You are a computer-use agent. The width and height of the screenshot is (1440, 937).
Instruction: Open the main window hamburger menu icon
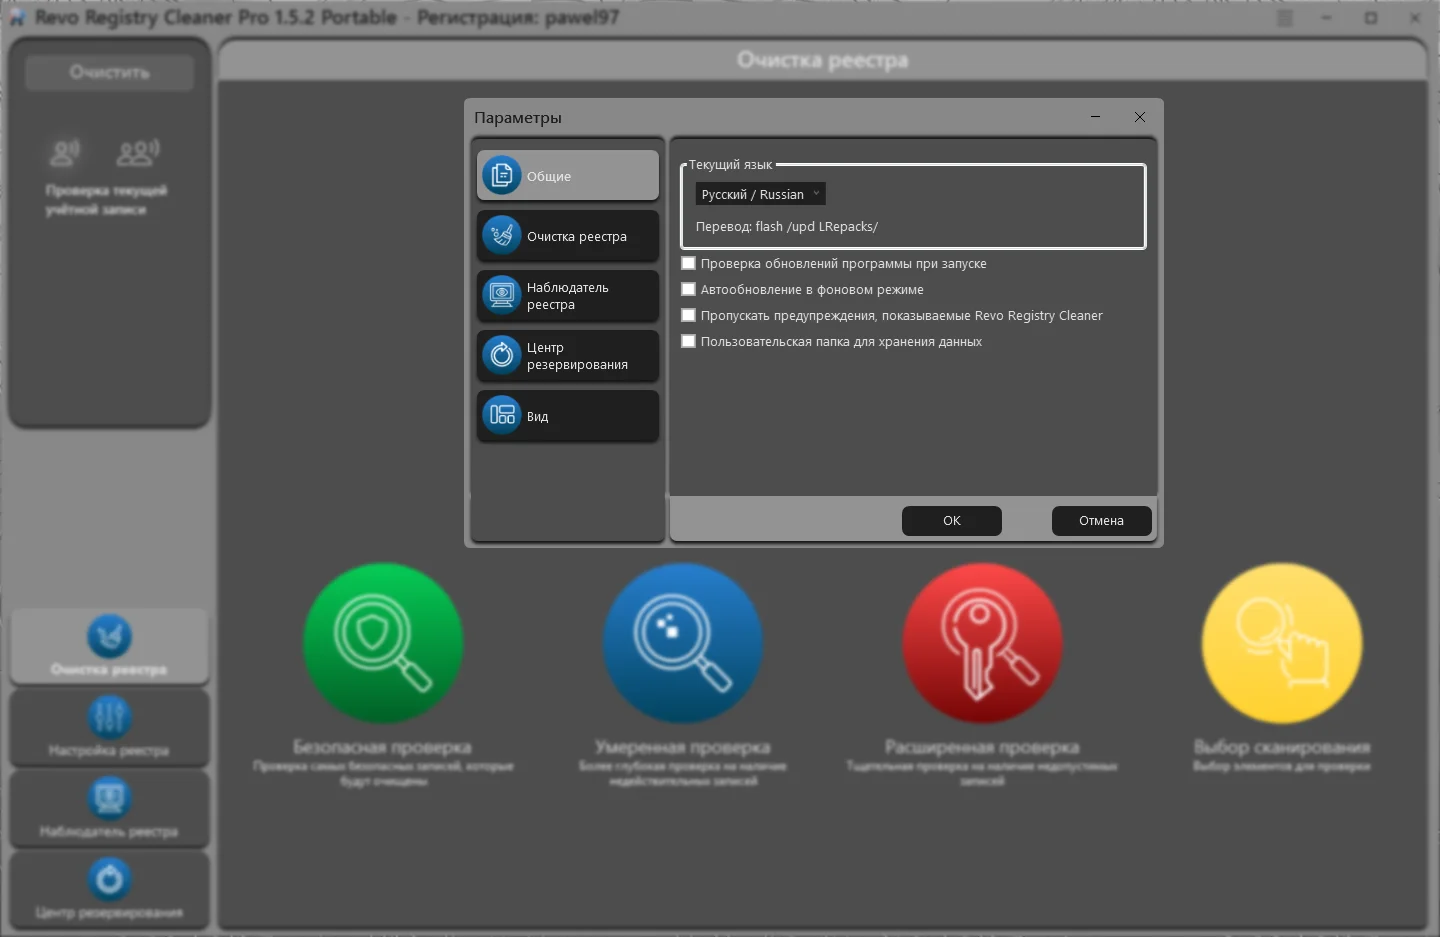[x=1285, y=18]
